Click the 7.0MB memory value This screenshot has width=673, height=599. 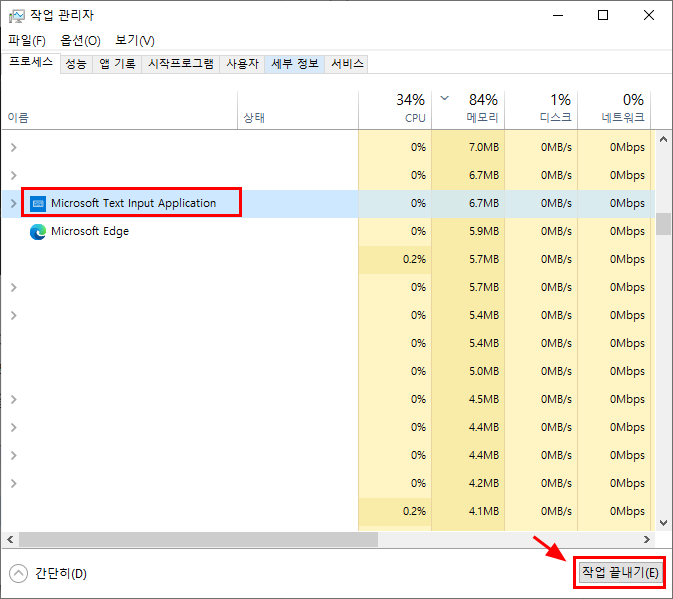[484, 148]
